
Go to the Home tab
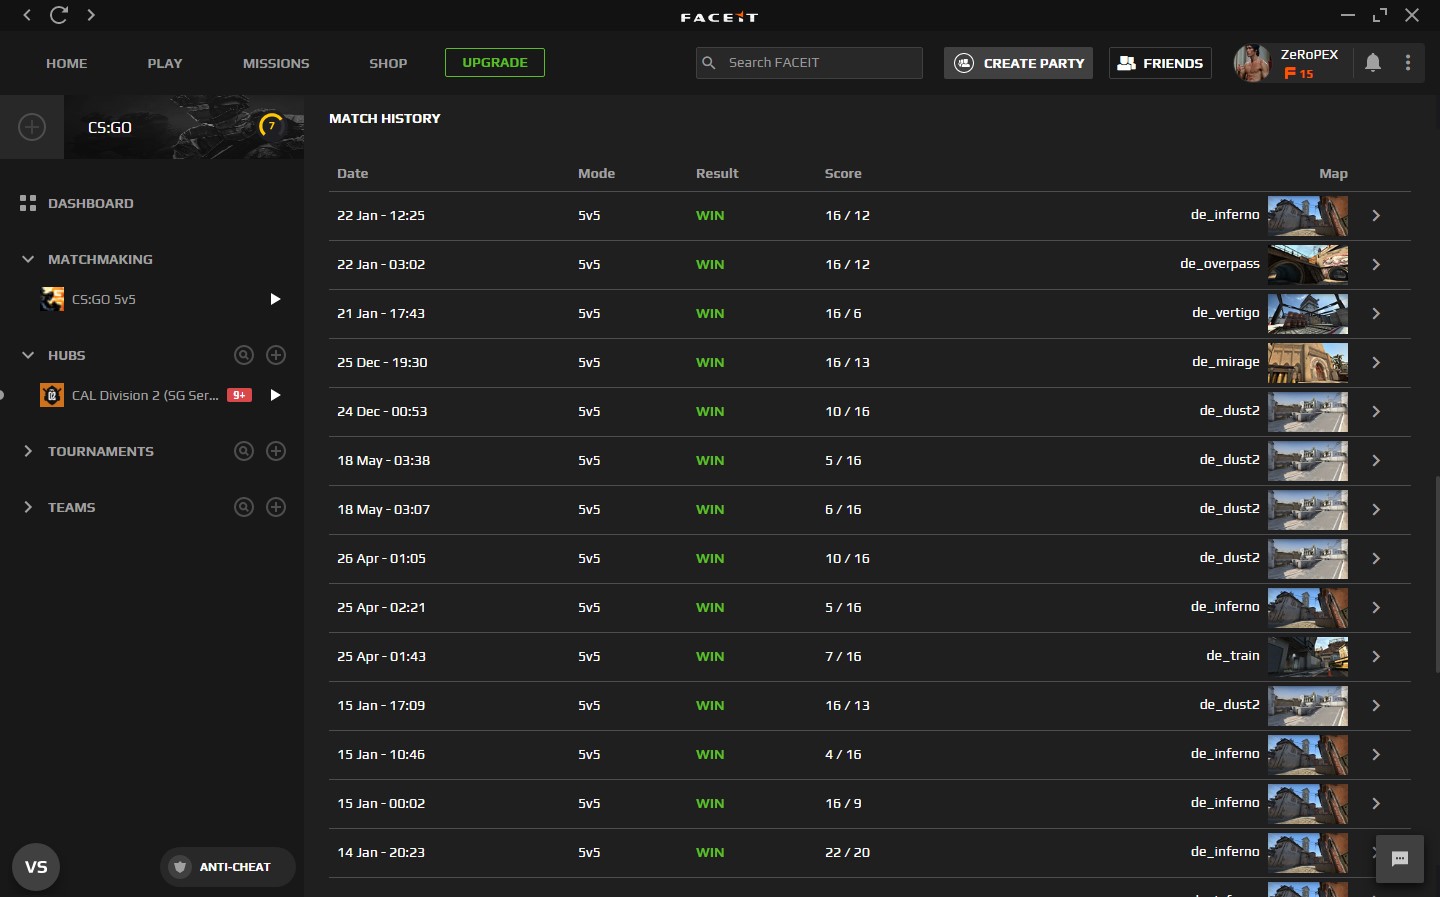pos(67,63)
